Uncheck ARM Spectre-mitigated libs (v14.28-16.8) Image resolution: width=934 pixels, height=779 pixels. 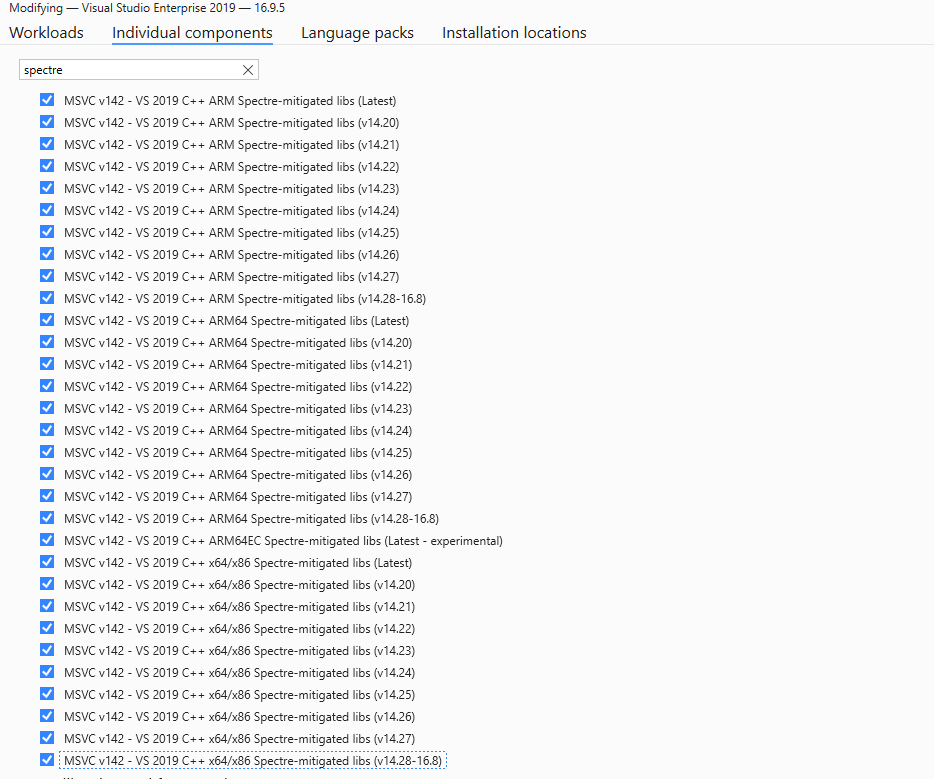(x=47, y=298)
